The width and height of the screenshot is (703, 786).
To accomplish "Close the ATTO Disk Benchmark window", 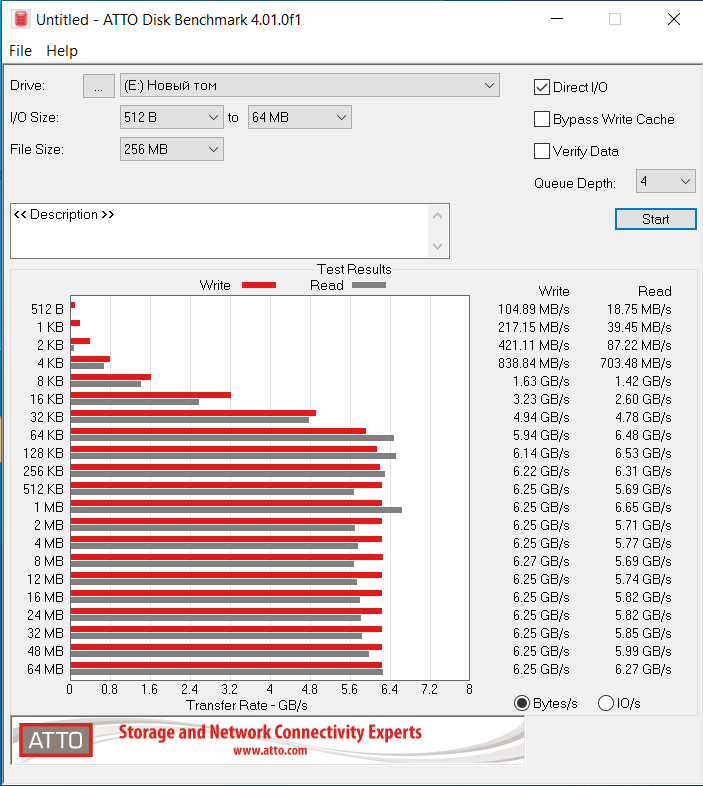I will click(x=673, y=19).
